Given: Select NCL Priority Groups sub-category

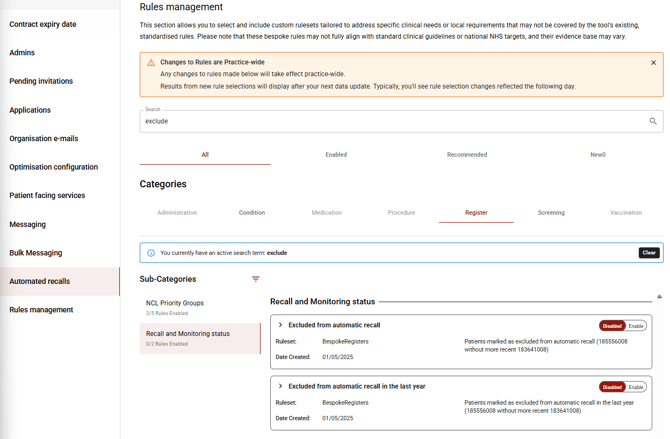Looking at the screenshot, I should tap(175, 303).
